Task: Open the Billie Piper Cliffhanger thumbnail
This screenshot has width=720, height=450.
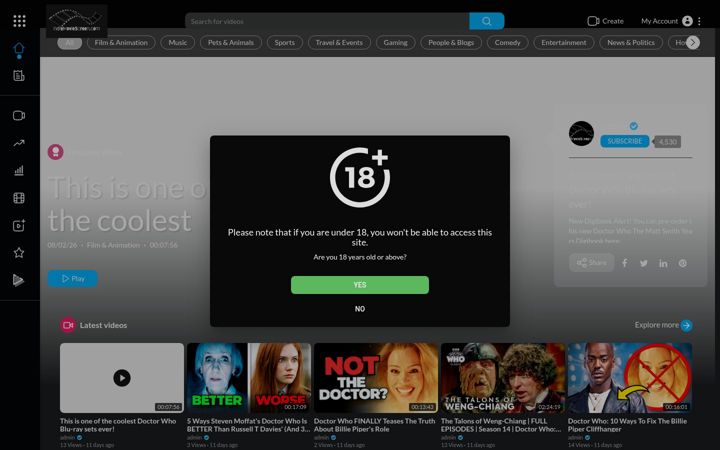Action: (630, 378)
